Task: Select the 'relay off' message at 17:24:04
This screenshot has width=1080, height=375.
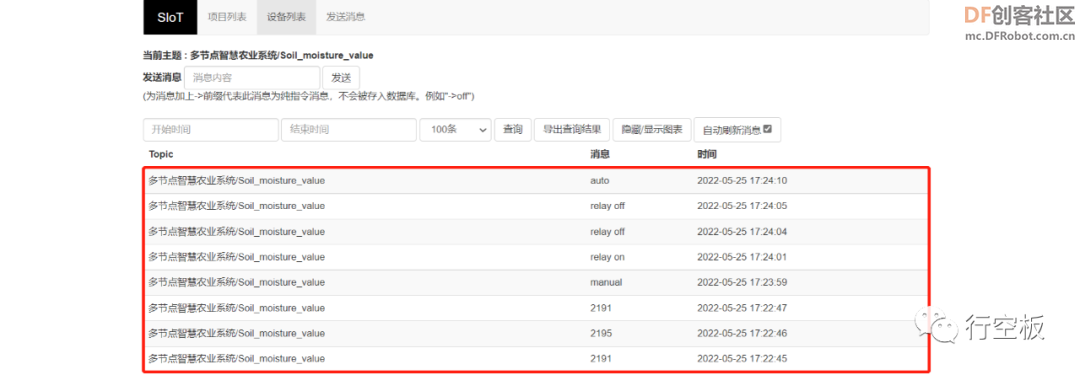Action: coord(608,231)
